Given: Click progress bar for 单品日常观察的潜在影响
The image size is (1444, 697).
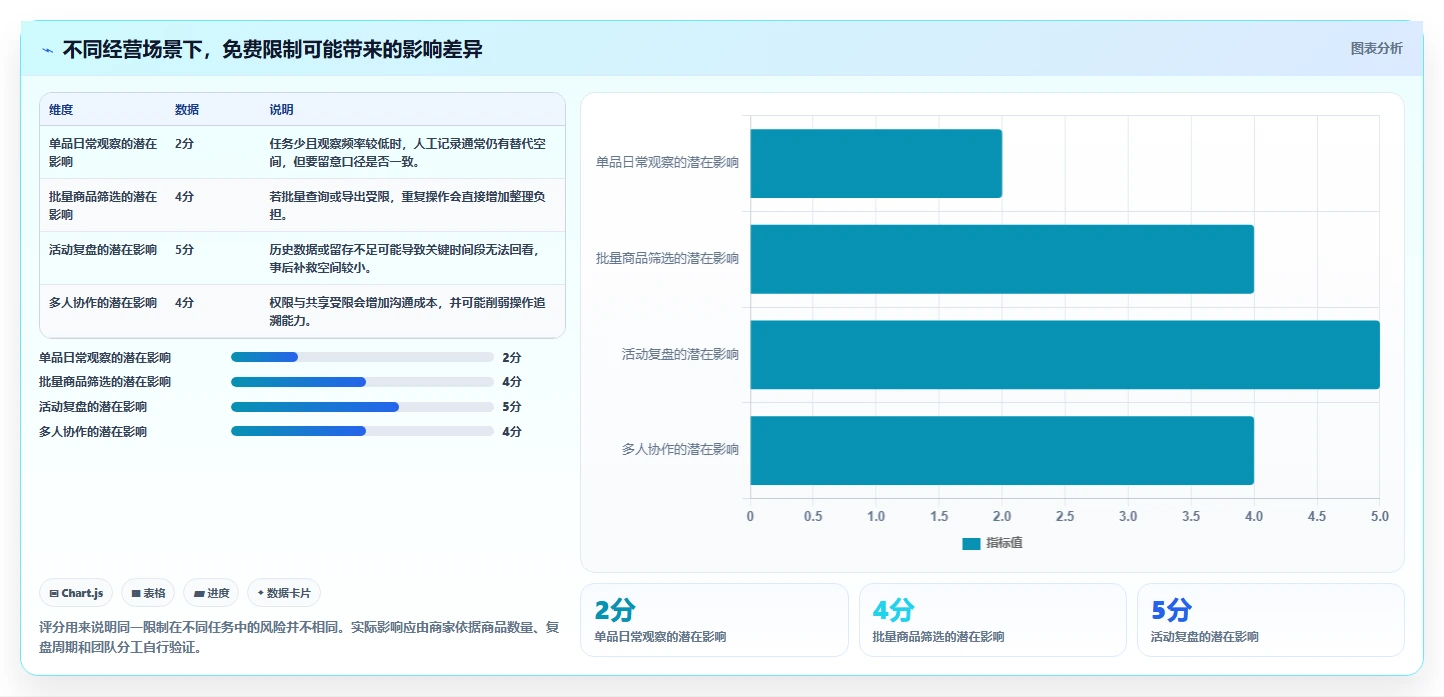Looking at the screenshot, I should tap(362, 357).
